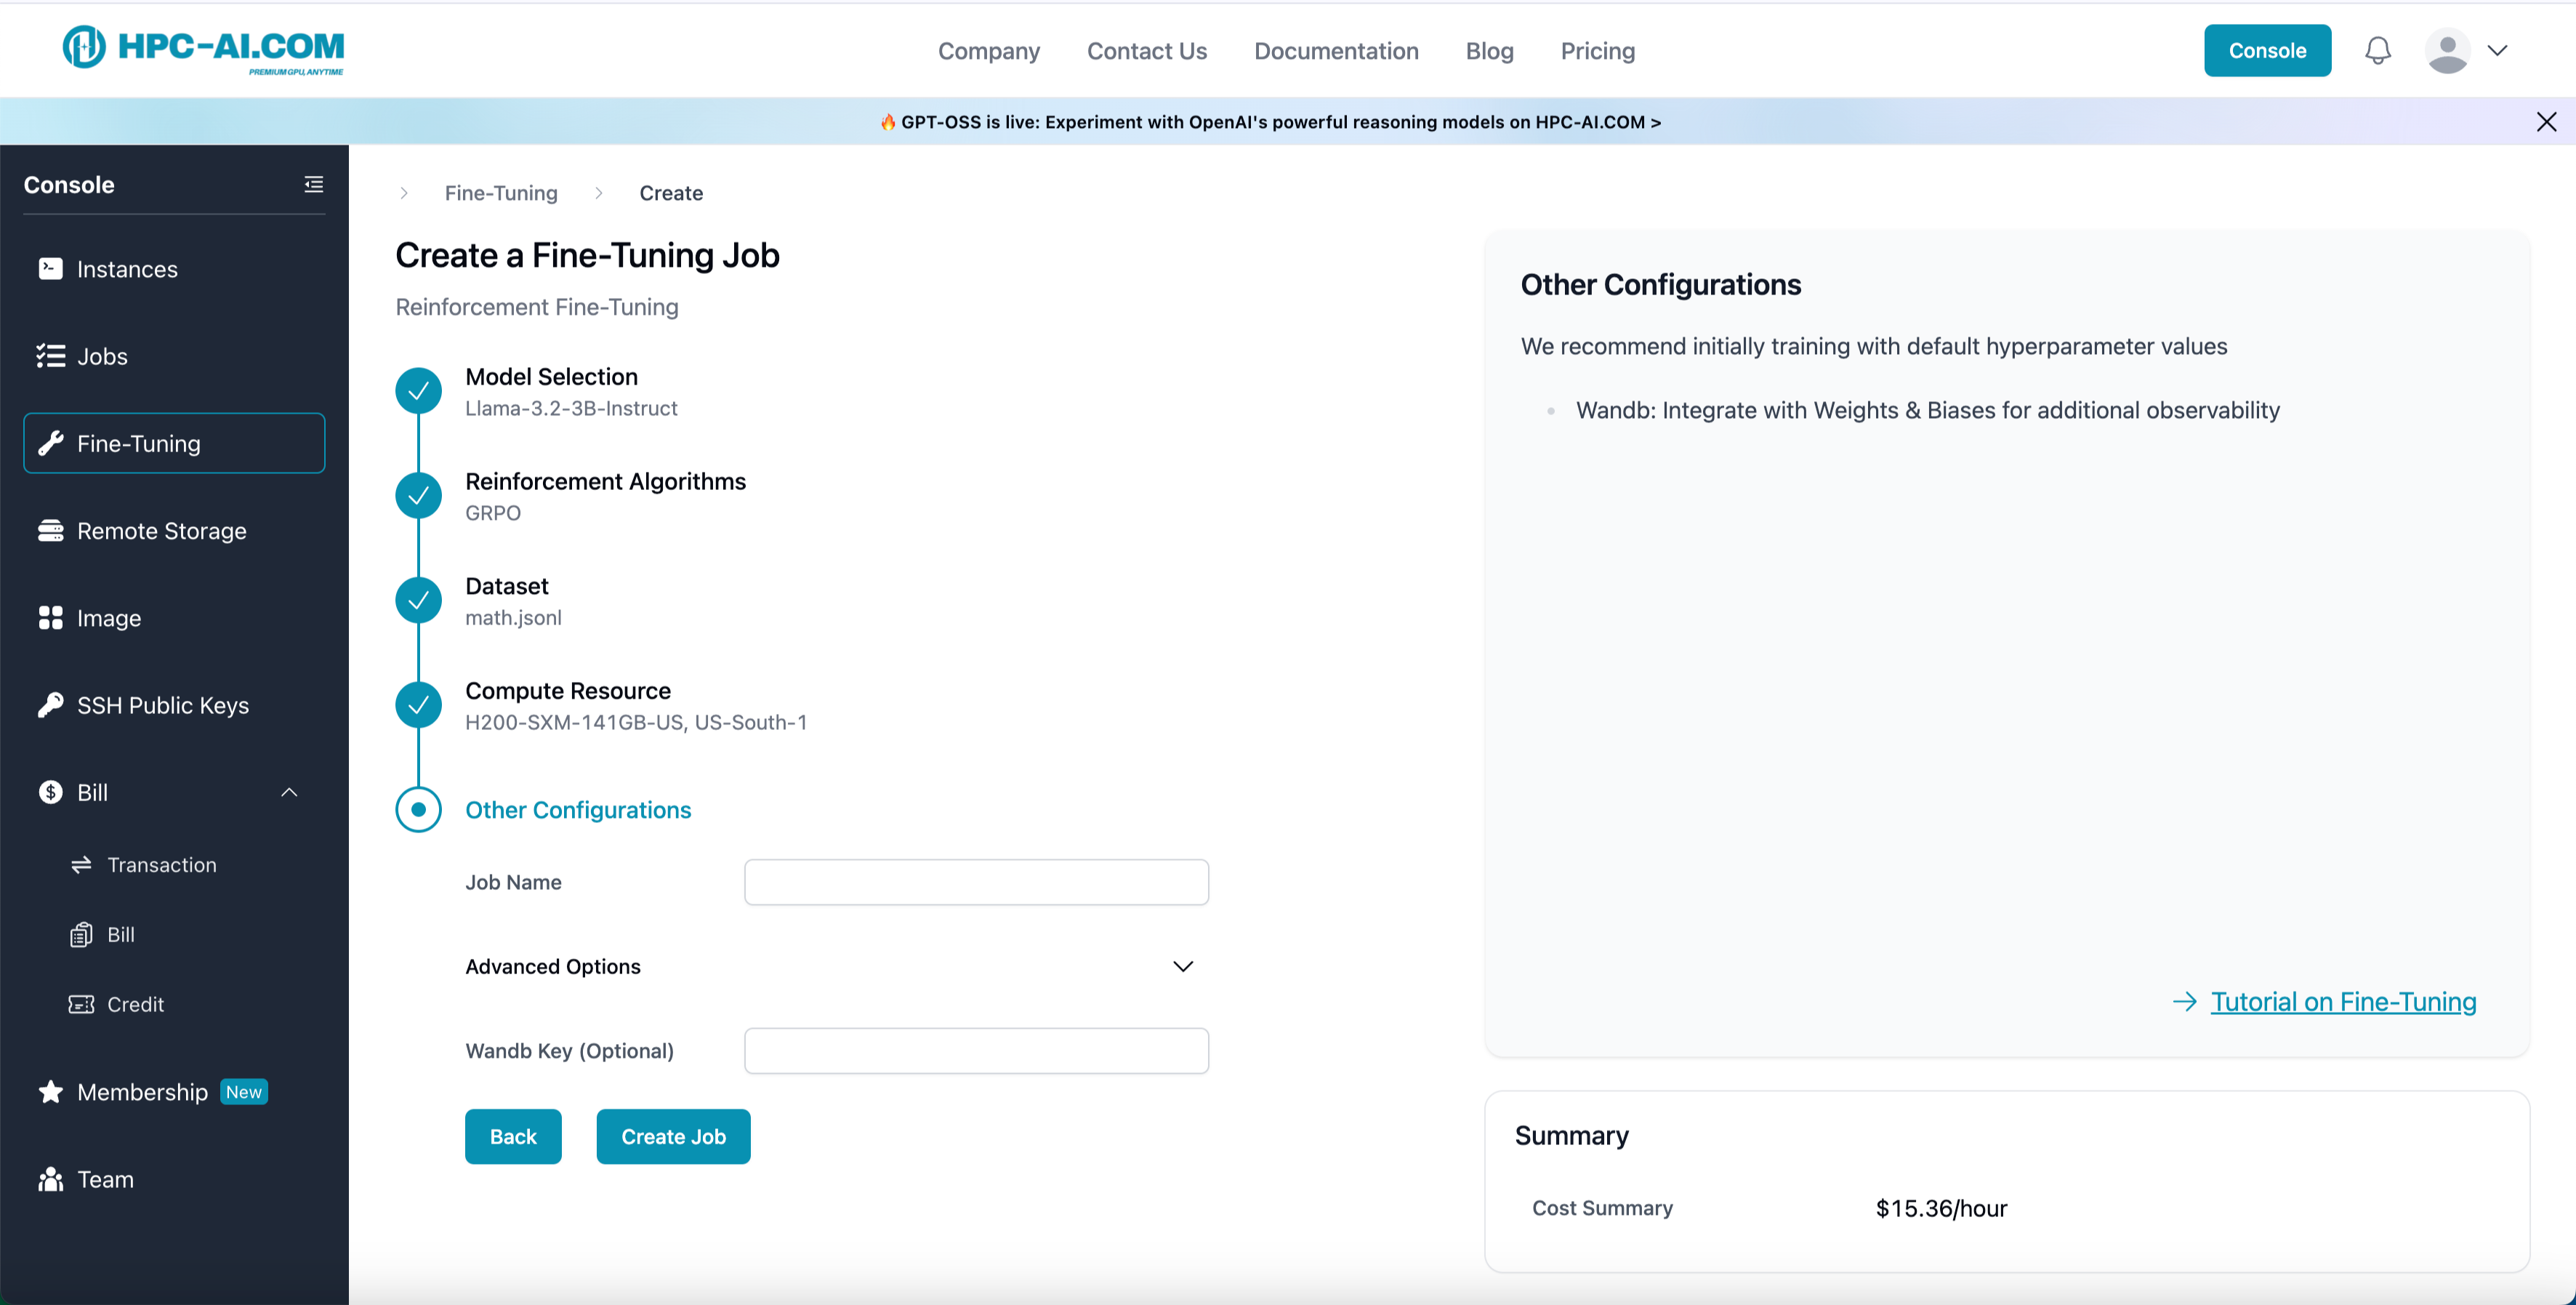The image size is (2576, 1305).
Task: Click the Job Name input field
Action: click(x=975, y=882)
